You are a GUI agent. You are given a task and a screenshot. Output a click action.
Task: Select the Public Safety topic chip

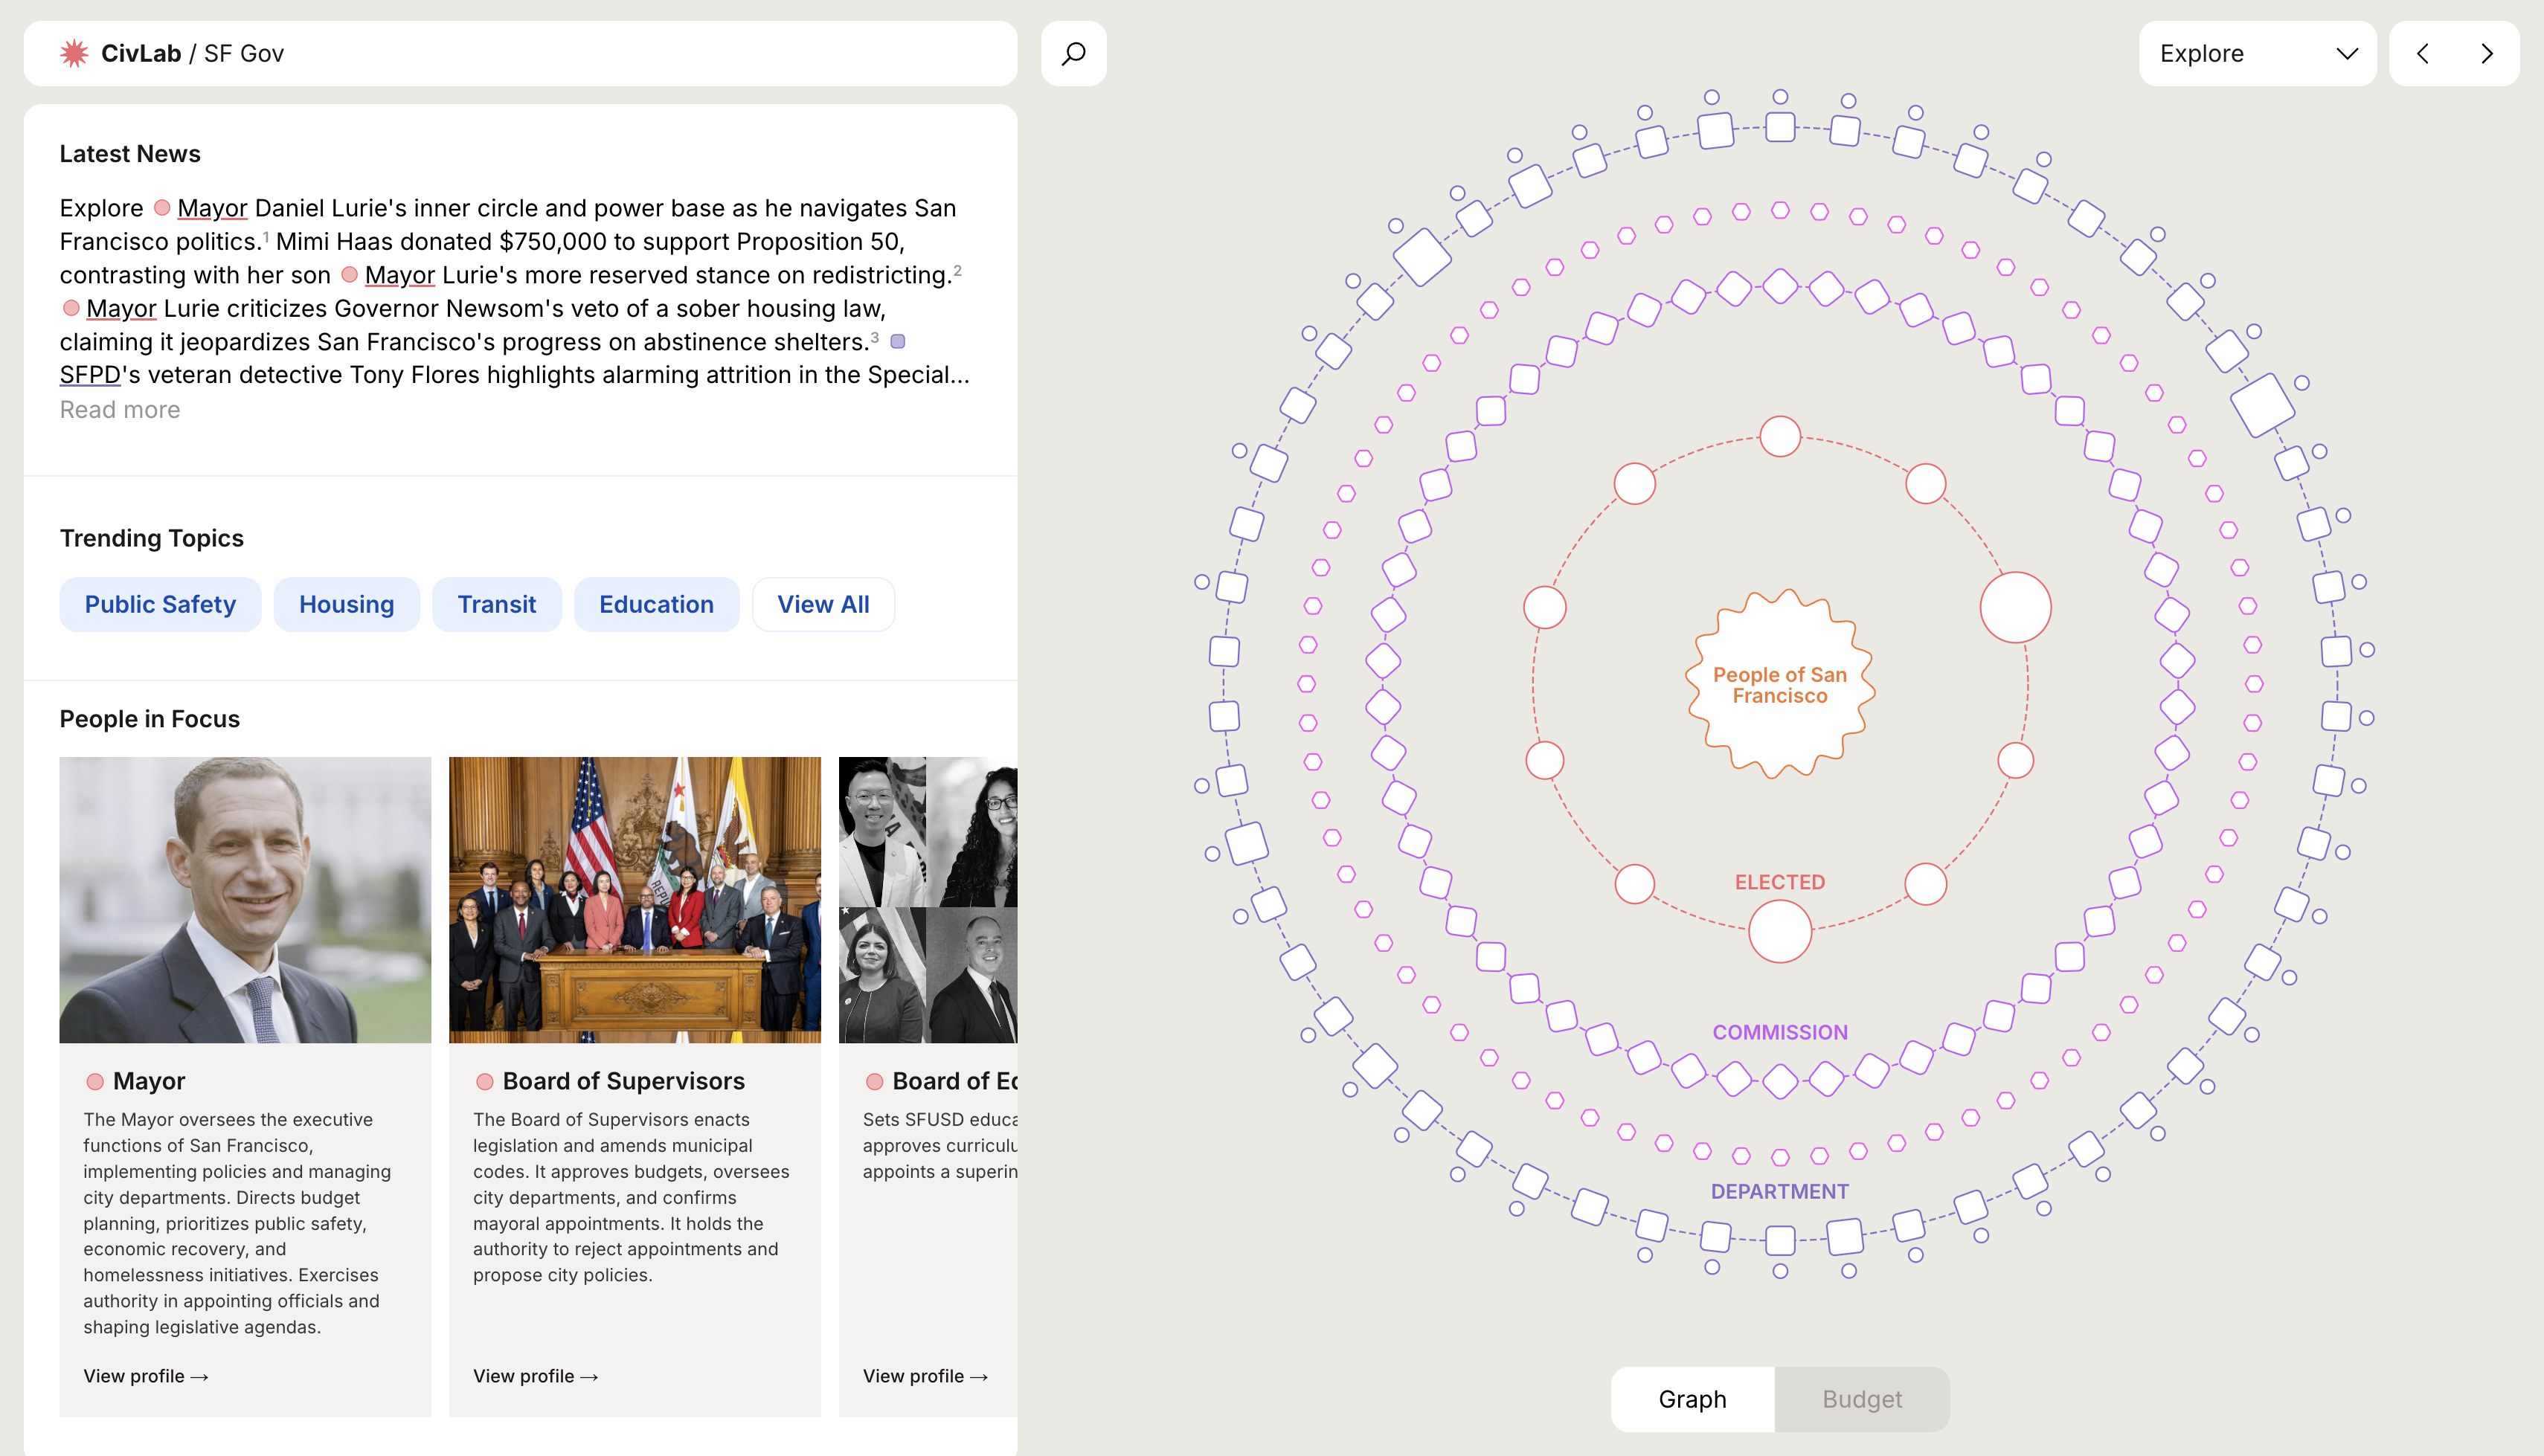pyautogui.click(x=160, y=604)
